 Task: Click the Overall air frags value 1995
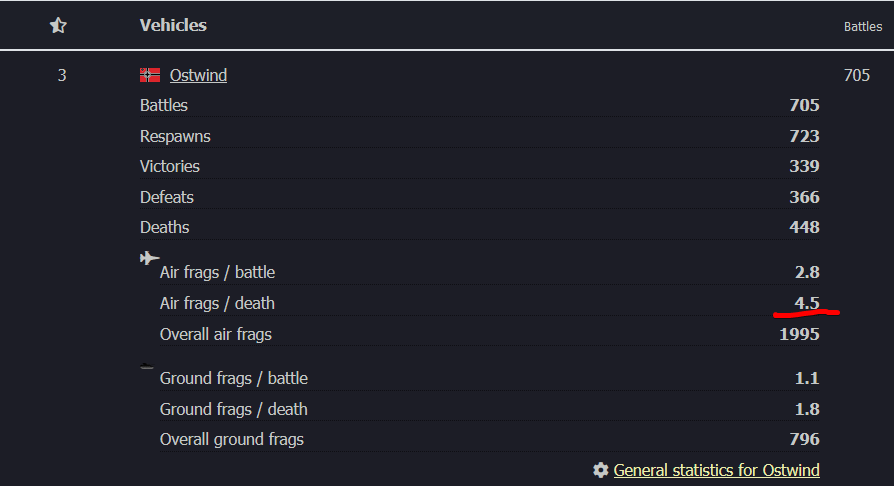tap(799, 334)
